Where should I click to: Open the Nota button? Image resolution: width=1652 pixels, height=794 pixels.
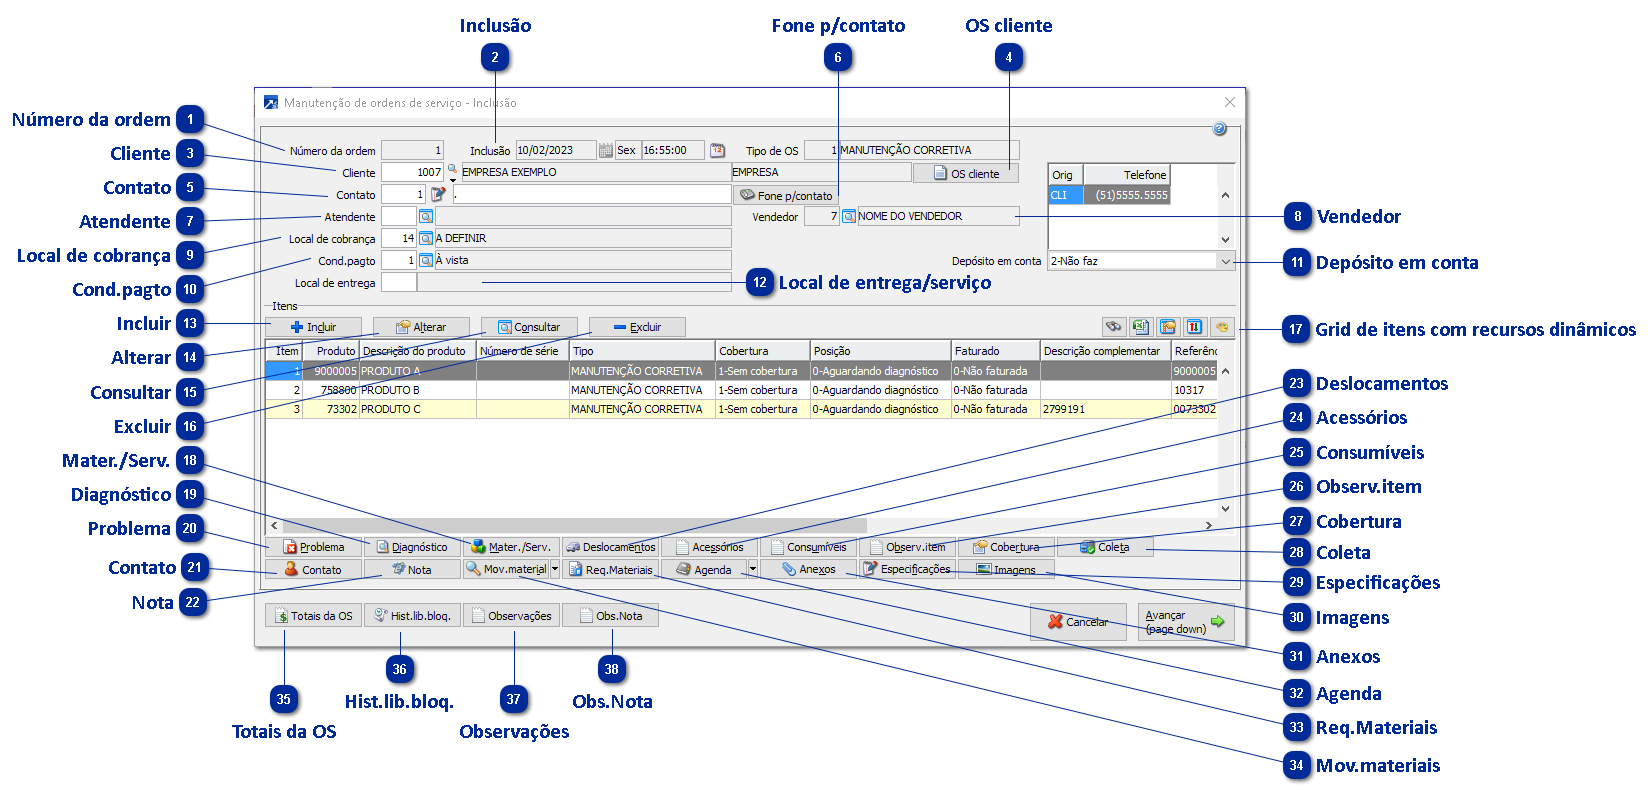pyautogui.click(x=412, y=569)
